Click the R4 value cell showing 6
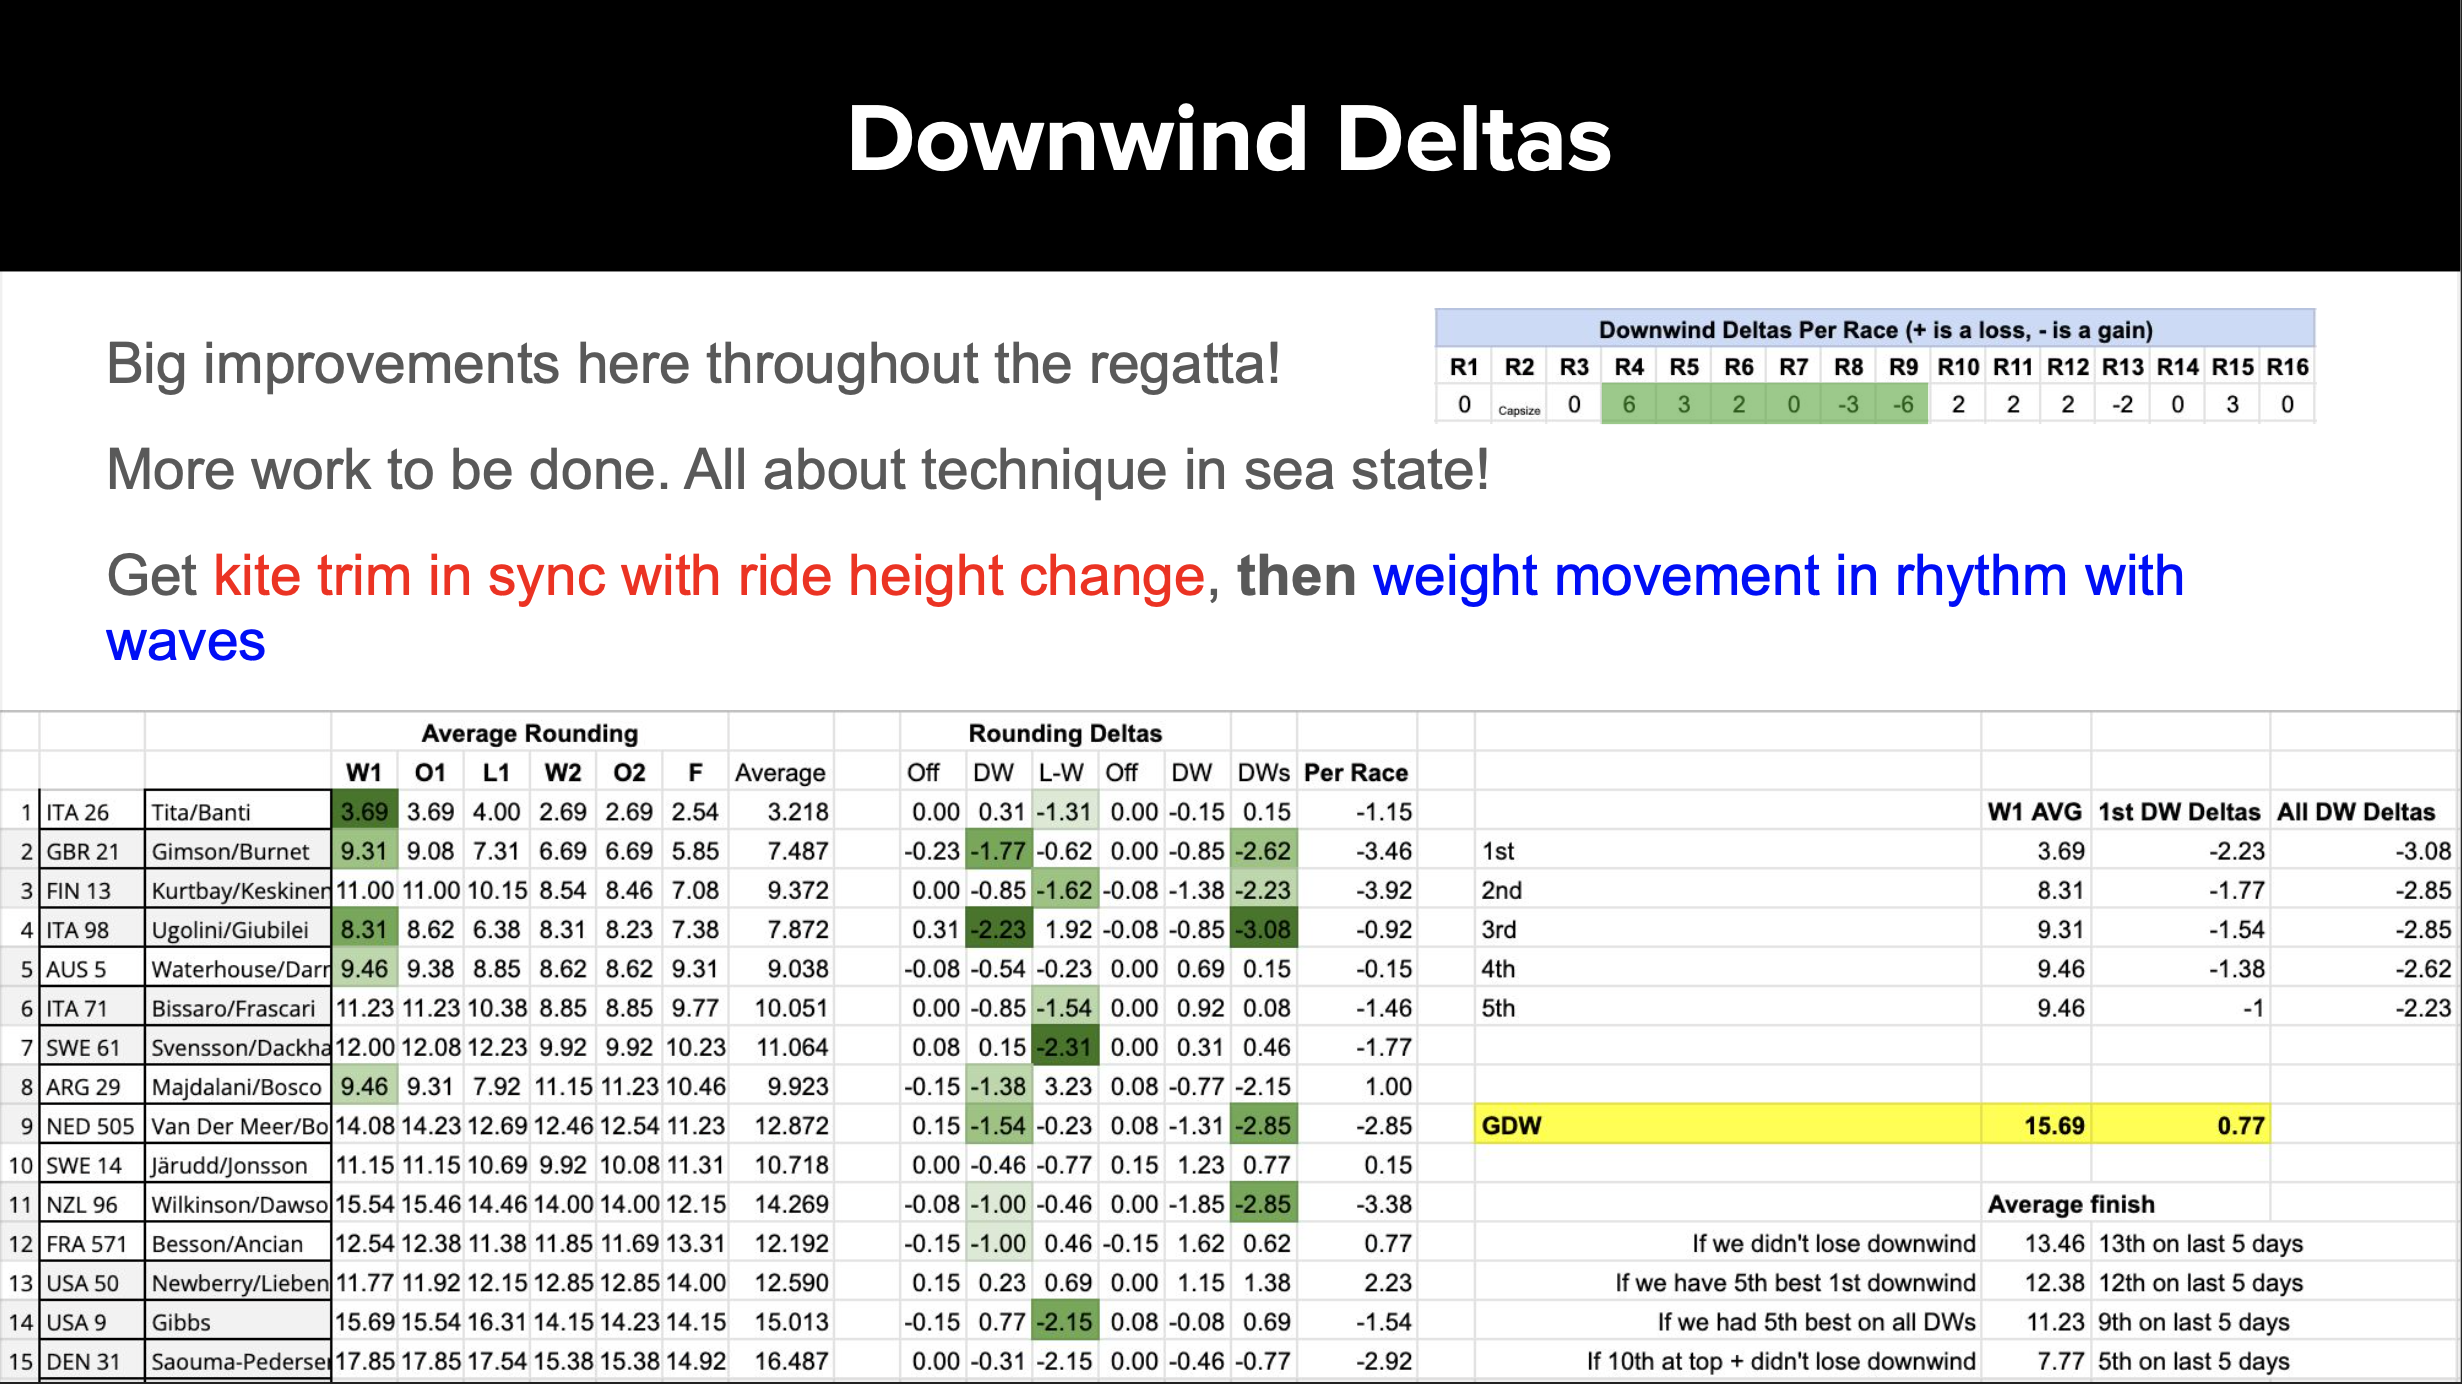 coord(1629,405)
